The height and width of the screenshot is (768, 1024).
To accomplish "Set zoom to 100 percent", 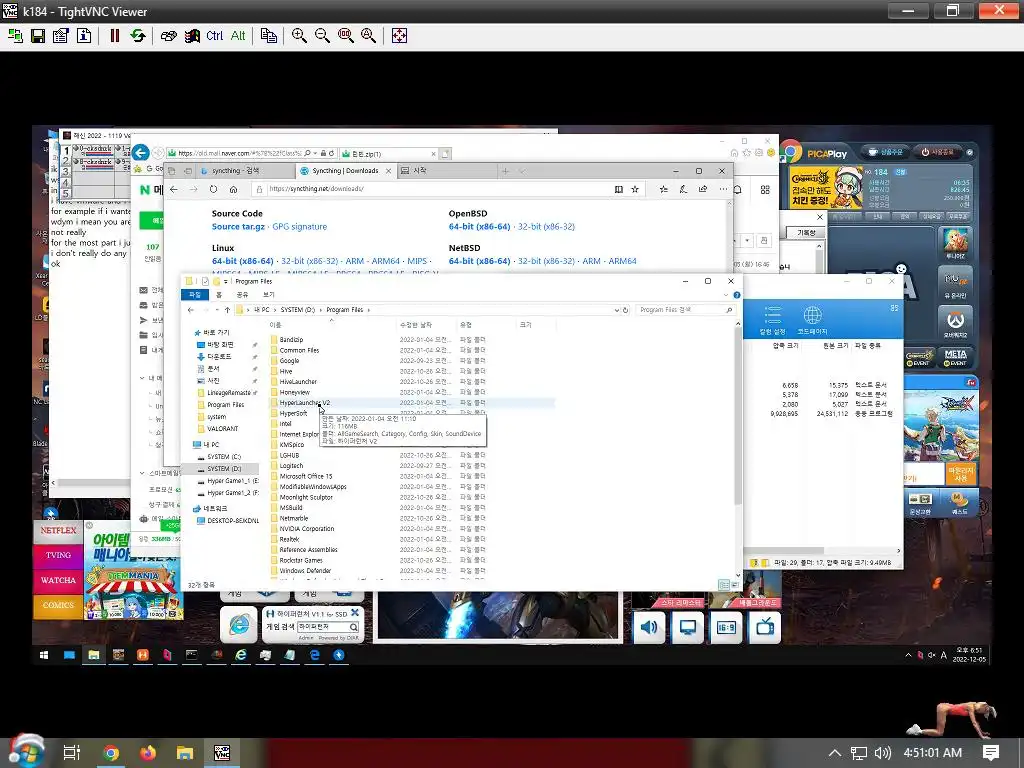I will click(x=345, y=36).
